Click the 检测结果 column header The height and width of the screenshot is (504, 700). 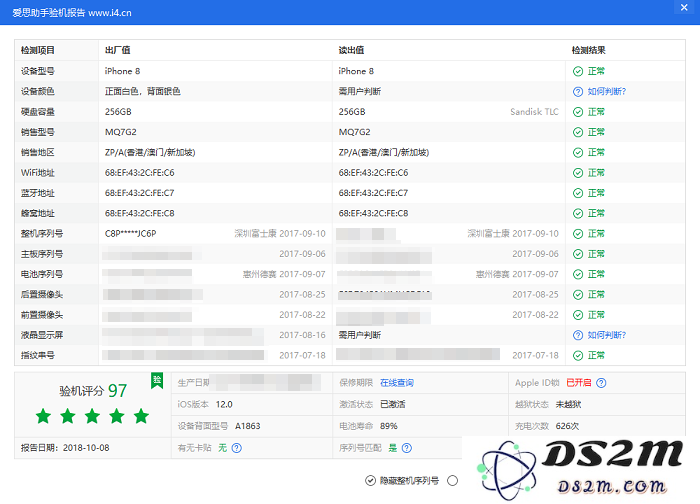(x=588, y=50)
